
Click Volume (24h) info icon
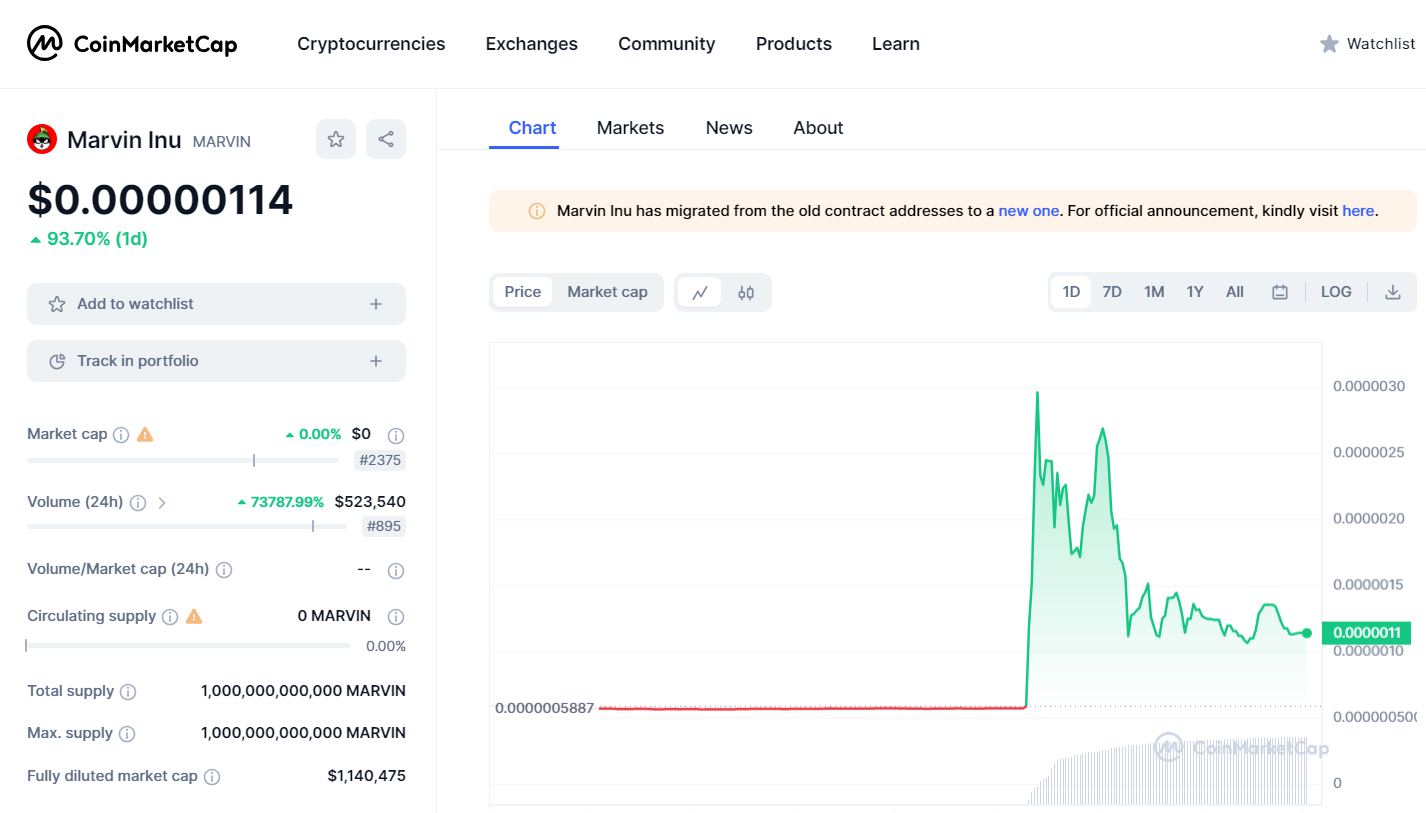pos(138,503)
